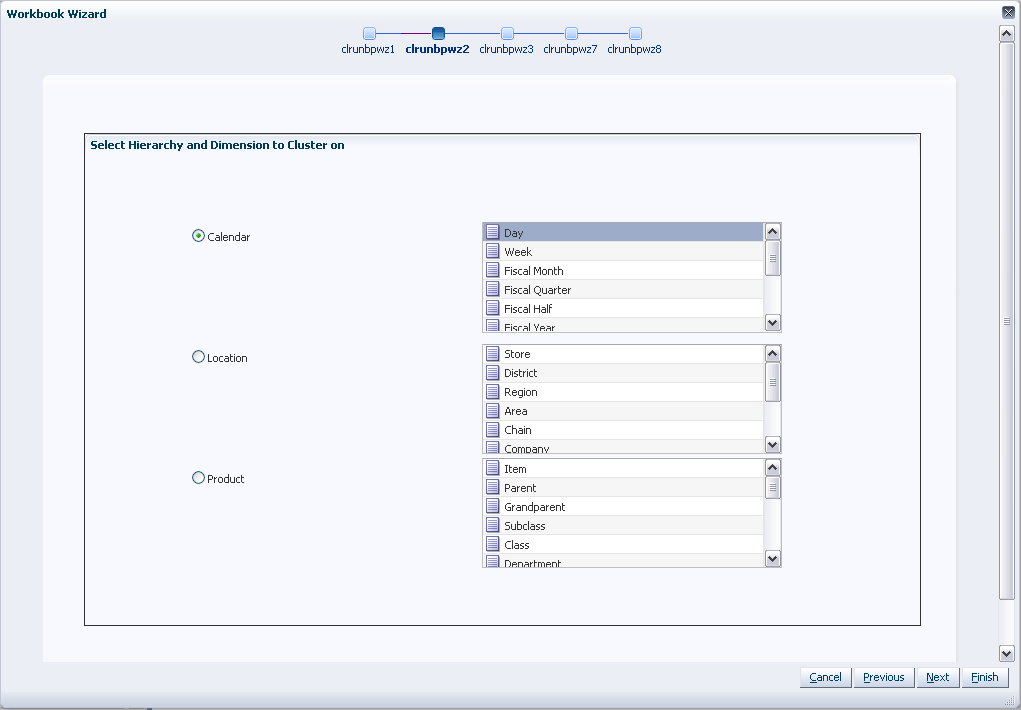Select Parent in the Product list
The image size is (1021, 710).
coord(623,487)
